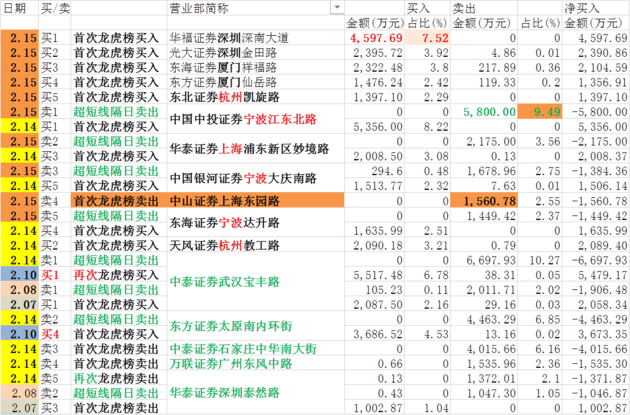Click the 4,463.29 sell amount cell
This screenshot has height=415, width=630.
pos(484,319)
